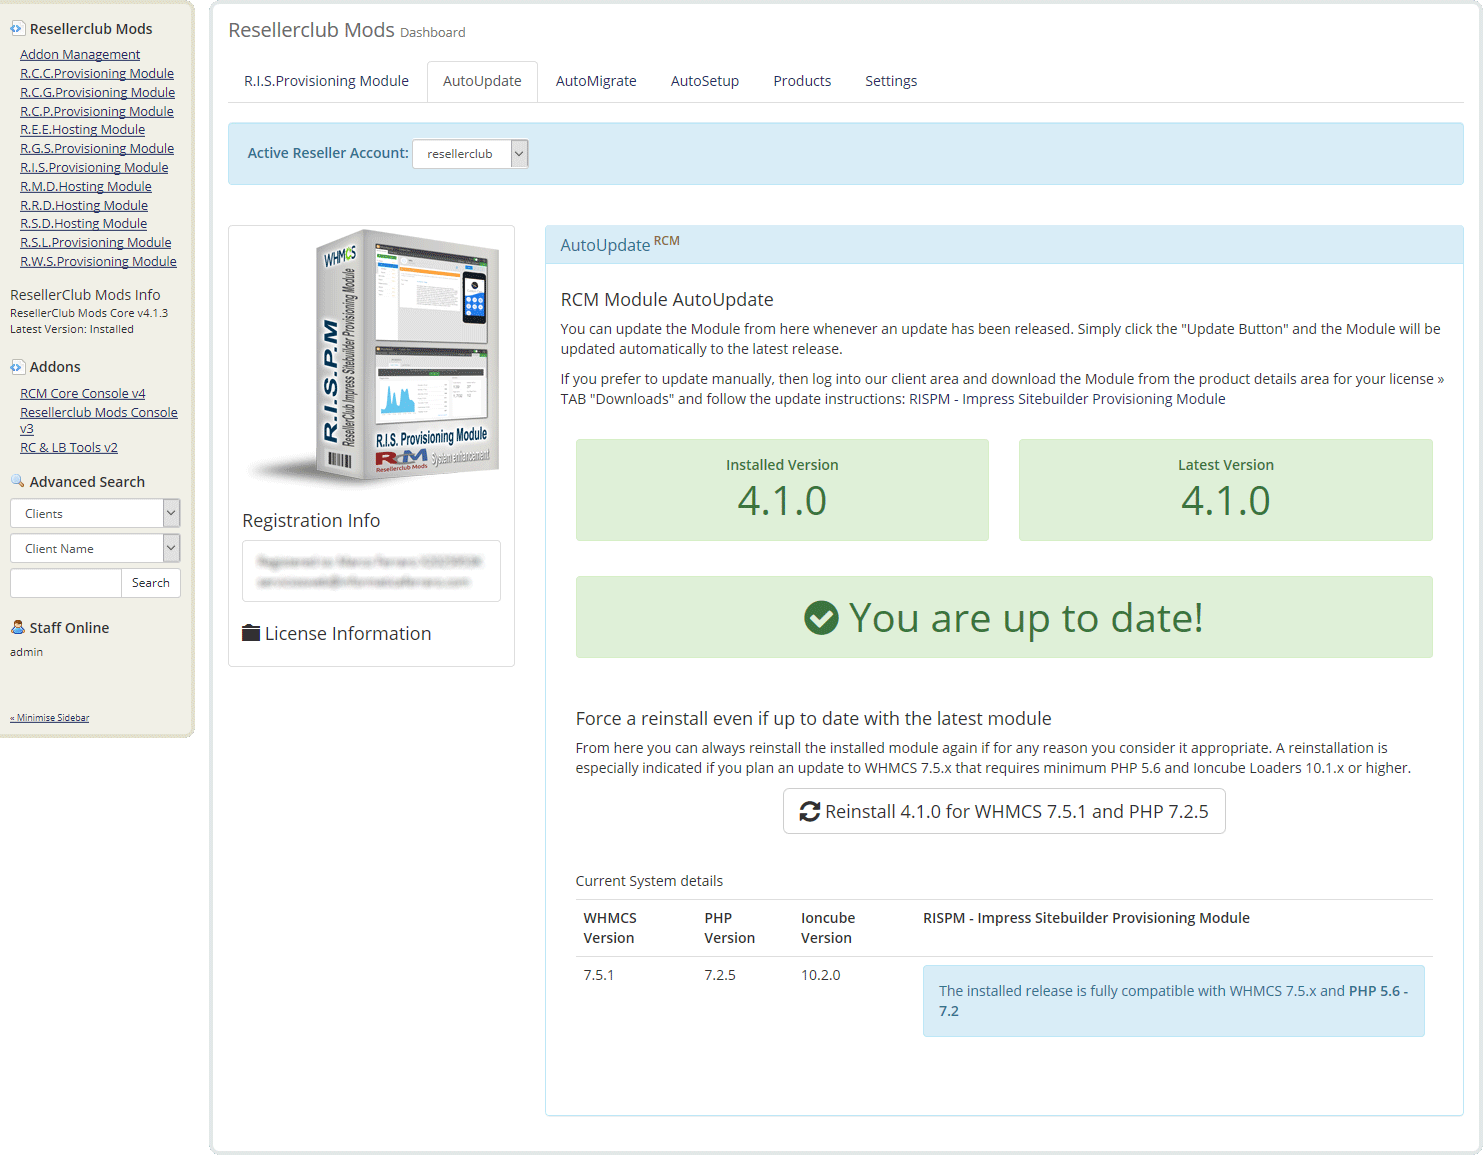1483x1155 pixels.
Task: Expand the Client Name field dropdown
Action: coord(95,548)
